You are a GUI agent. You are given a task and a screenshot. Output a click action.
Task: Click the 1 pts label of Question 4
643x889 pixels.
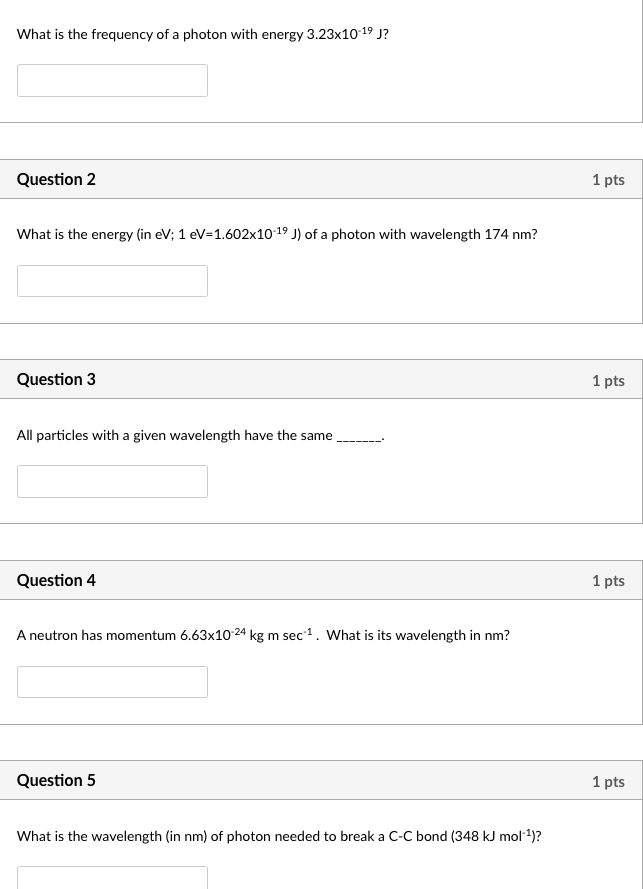[608, 581]
